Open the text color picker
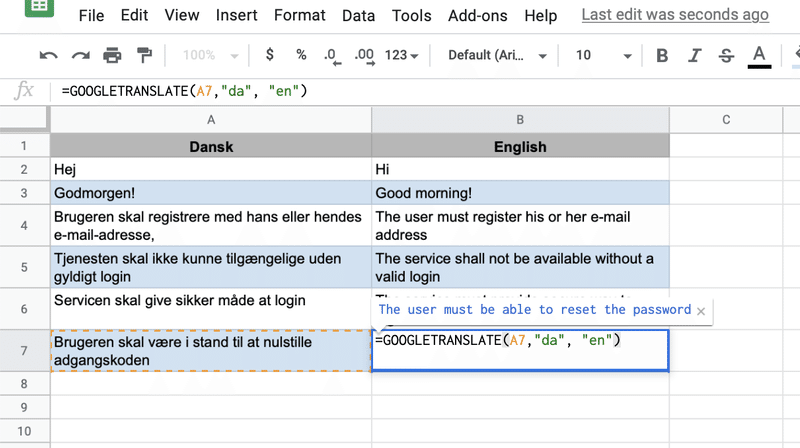800x448 pixels. (x=759, y=56)
